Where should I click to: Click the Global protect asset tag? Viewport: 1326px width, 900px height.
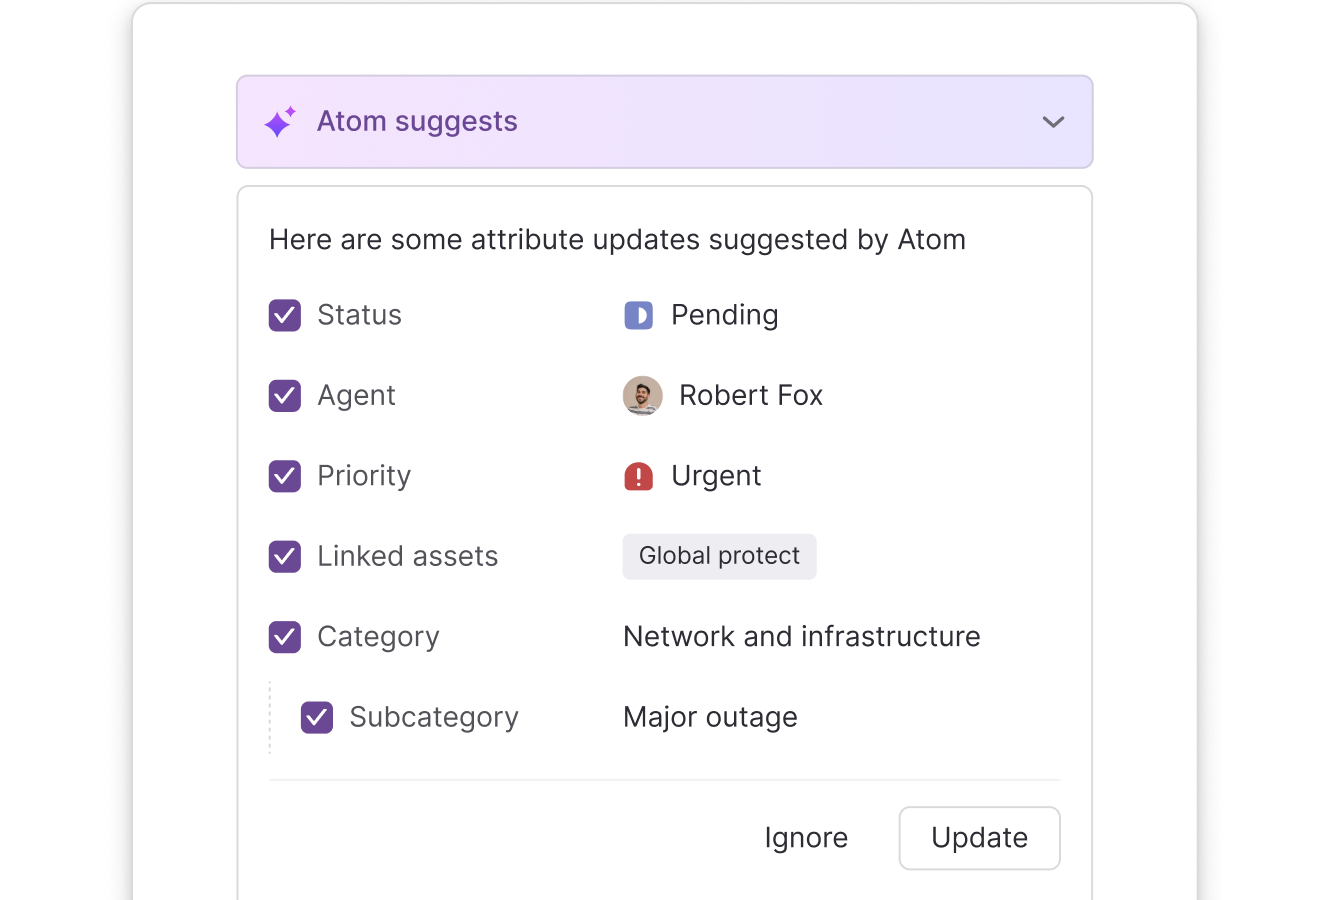[720, 556]
